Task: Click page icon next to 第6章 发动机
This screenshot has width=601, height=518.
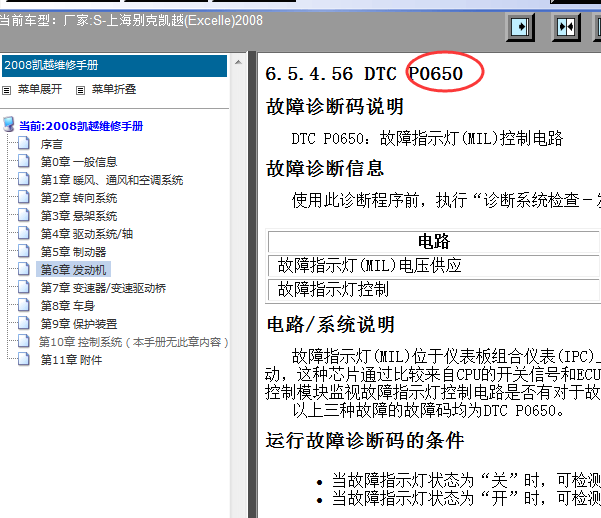Action: point(24,269)
